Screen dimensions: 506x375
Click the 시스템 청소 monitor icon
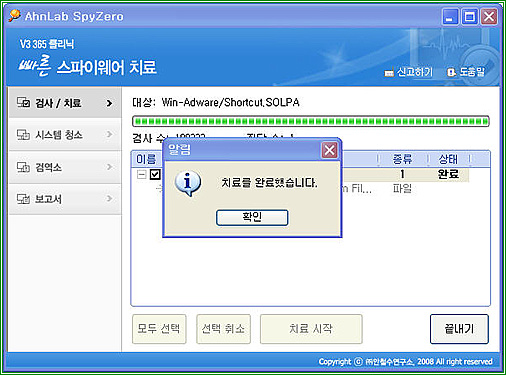(23, 135)
